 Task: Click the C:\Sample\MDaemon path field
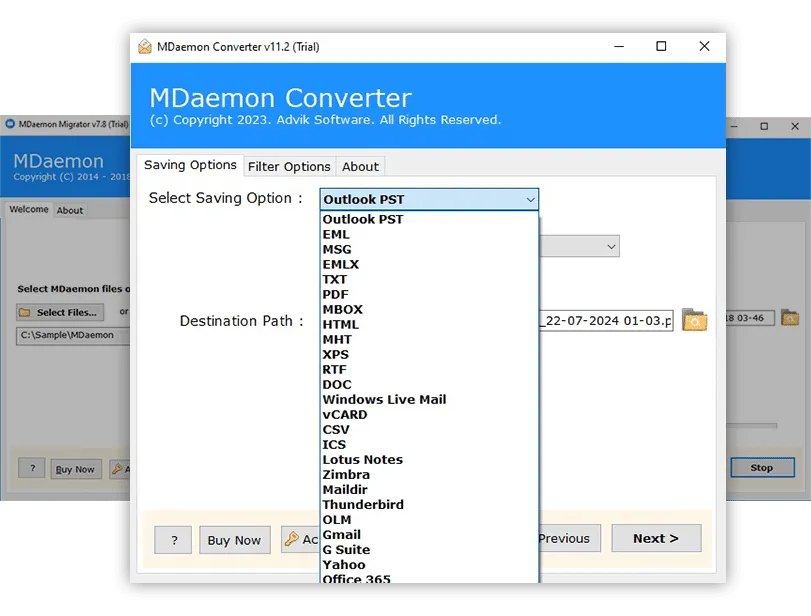73,335
